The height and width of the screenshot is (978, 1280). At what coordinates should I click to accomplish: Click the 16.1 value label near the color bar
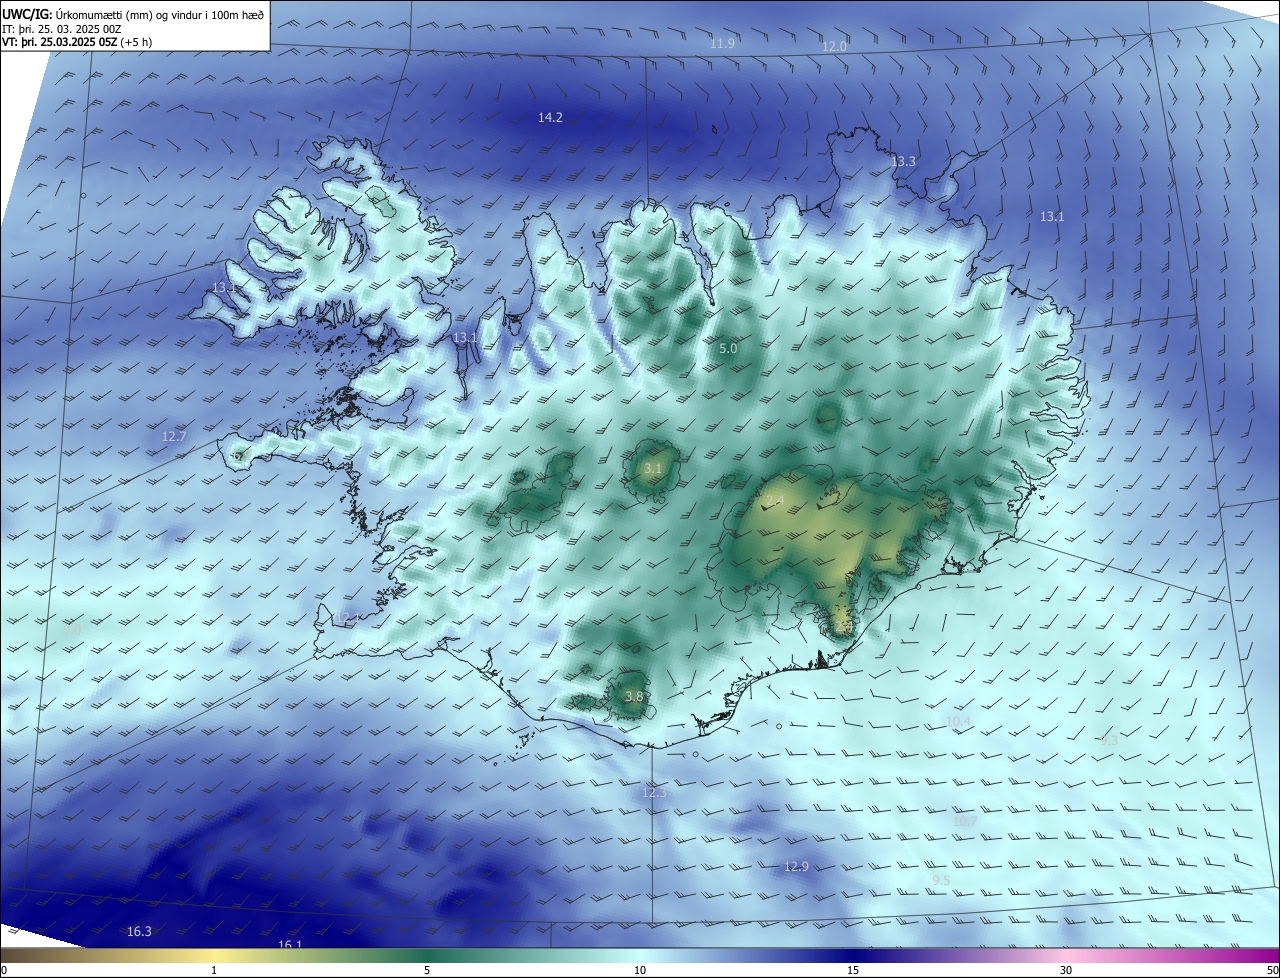pyautogui.click(x=290, y=943)
